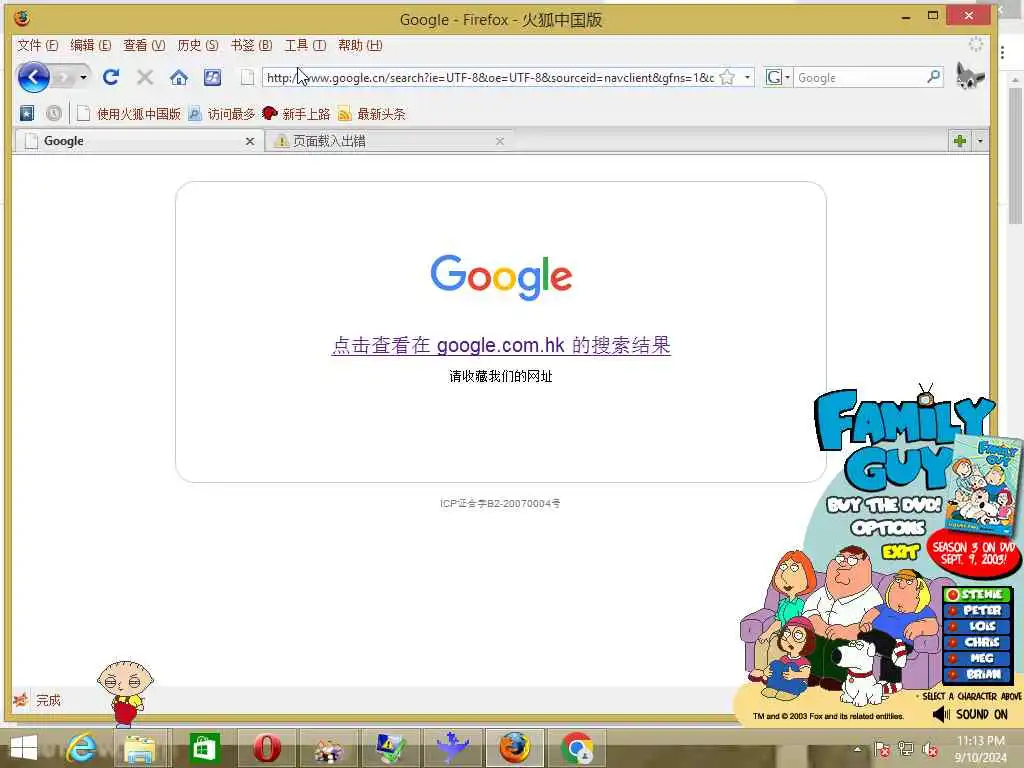Click the Windows Start button
The image size is (1024, 768).
(x=24, y=748)
